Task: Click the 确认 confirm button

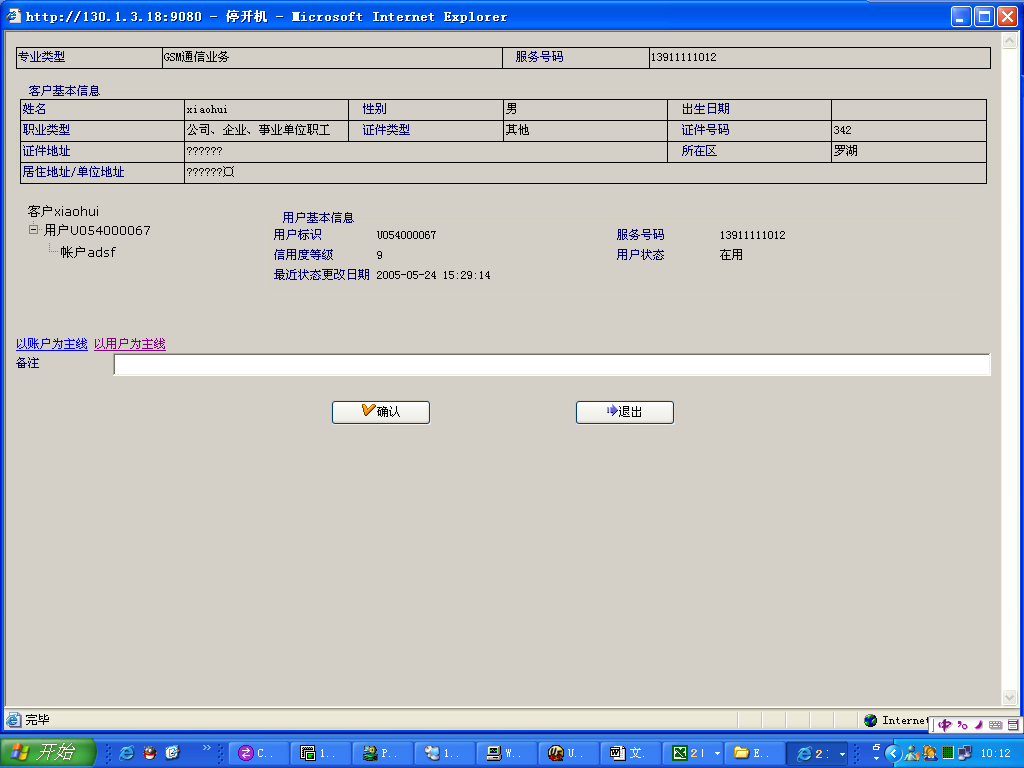Action: (x=380, y=412)
